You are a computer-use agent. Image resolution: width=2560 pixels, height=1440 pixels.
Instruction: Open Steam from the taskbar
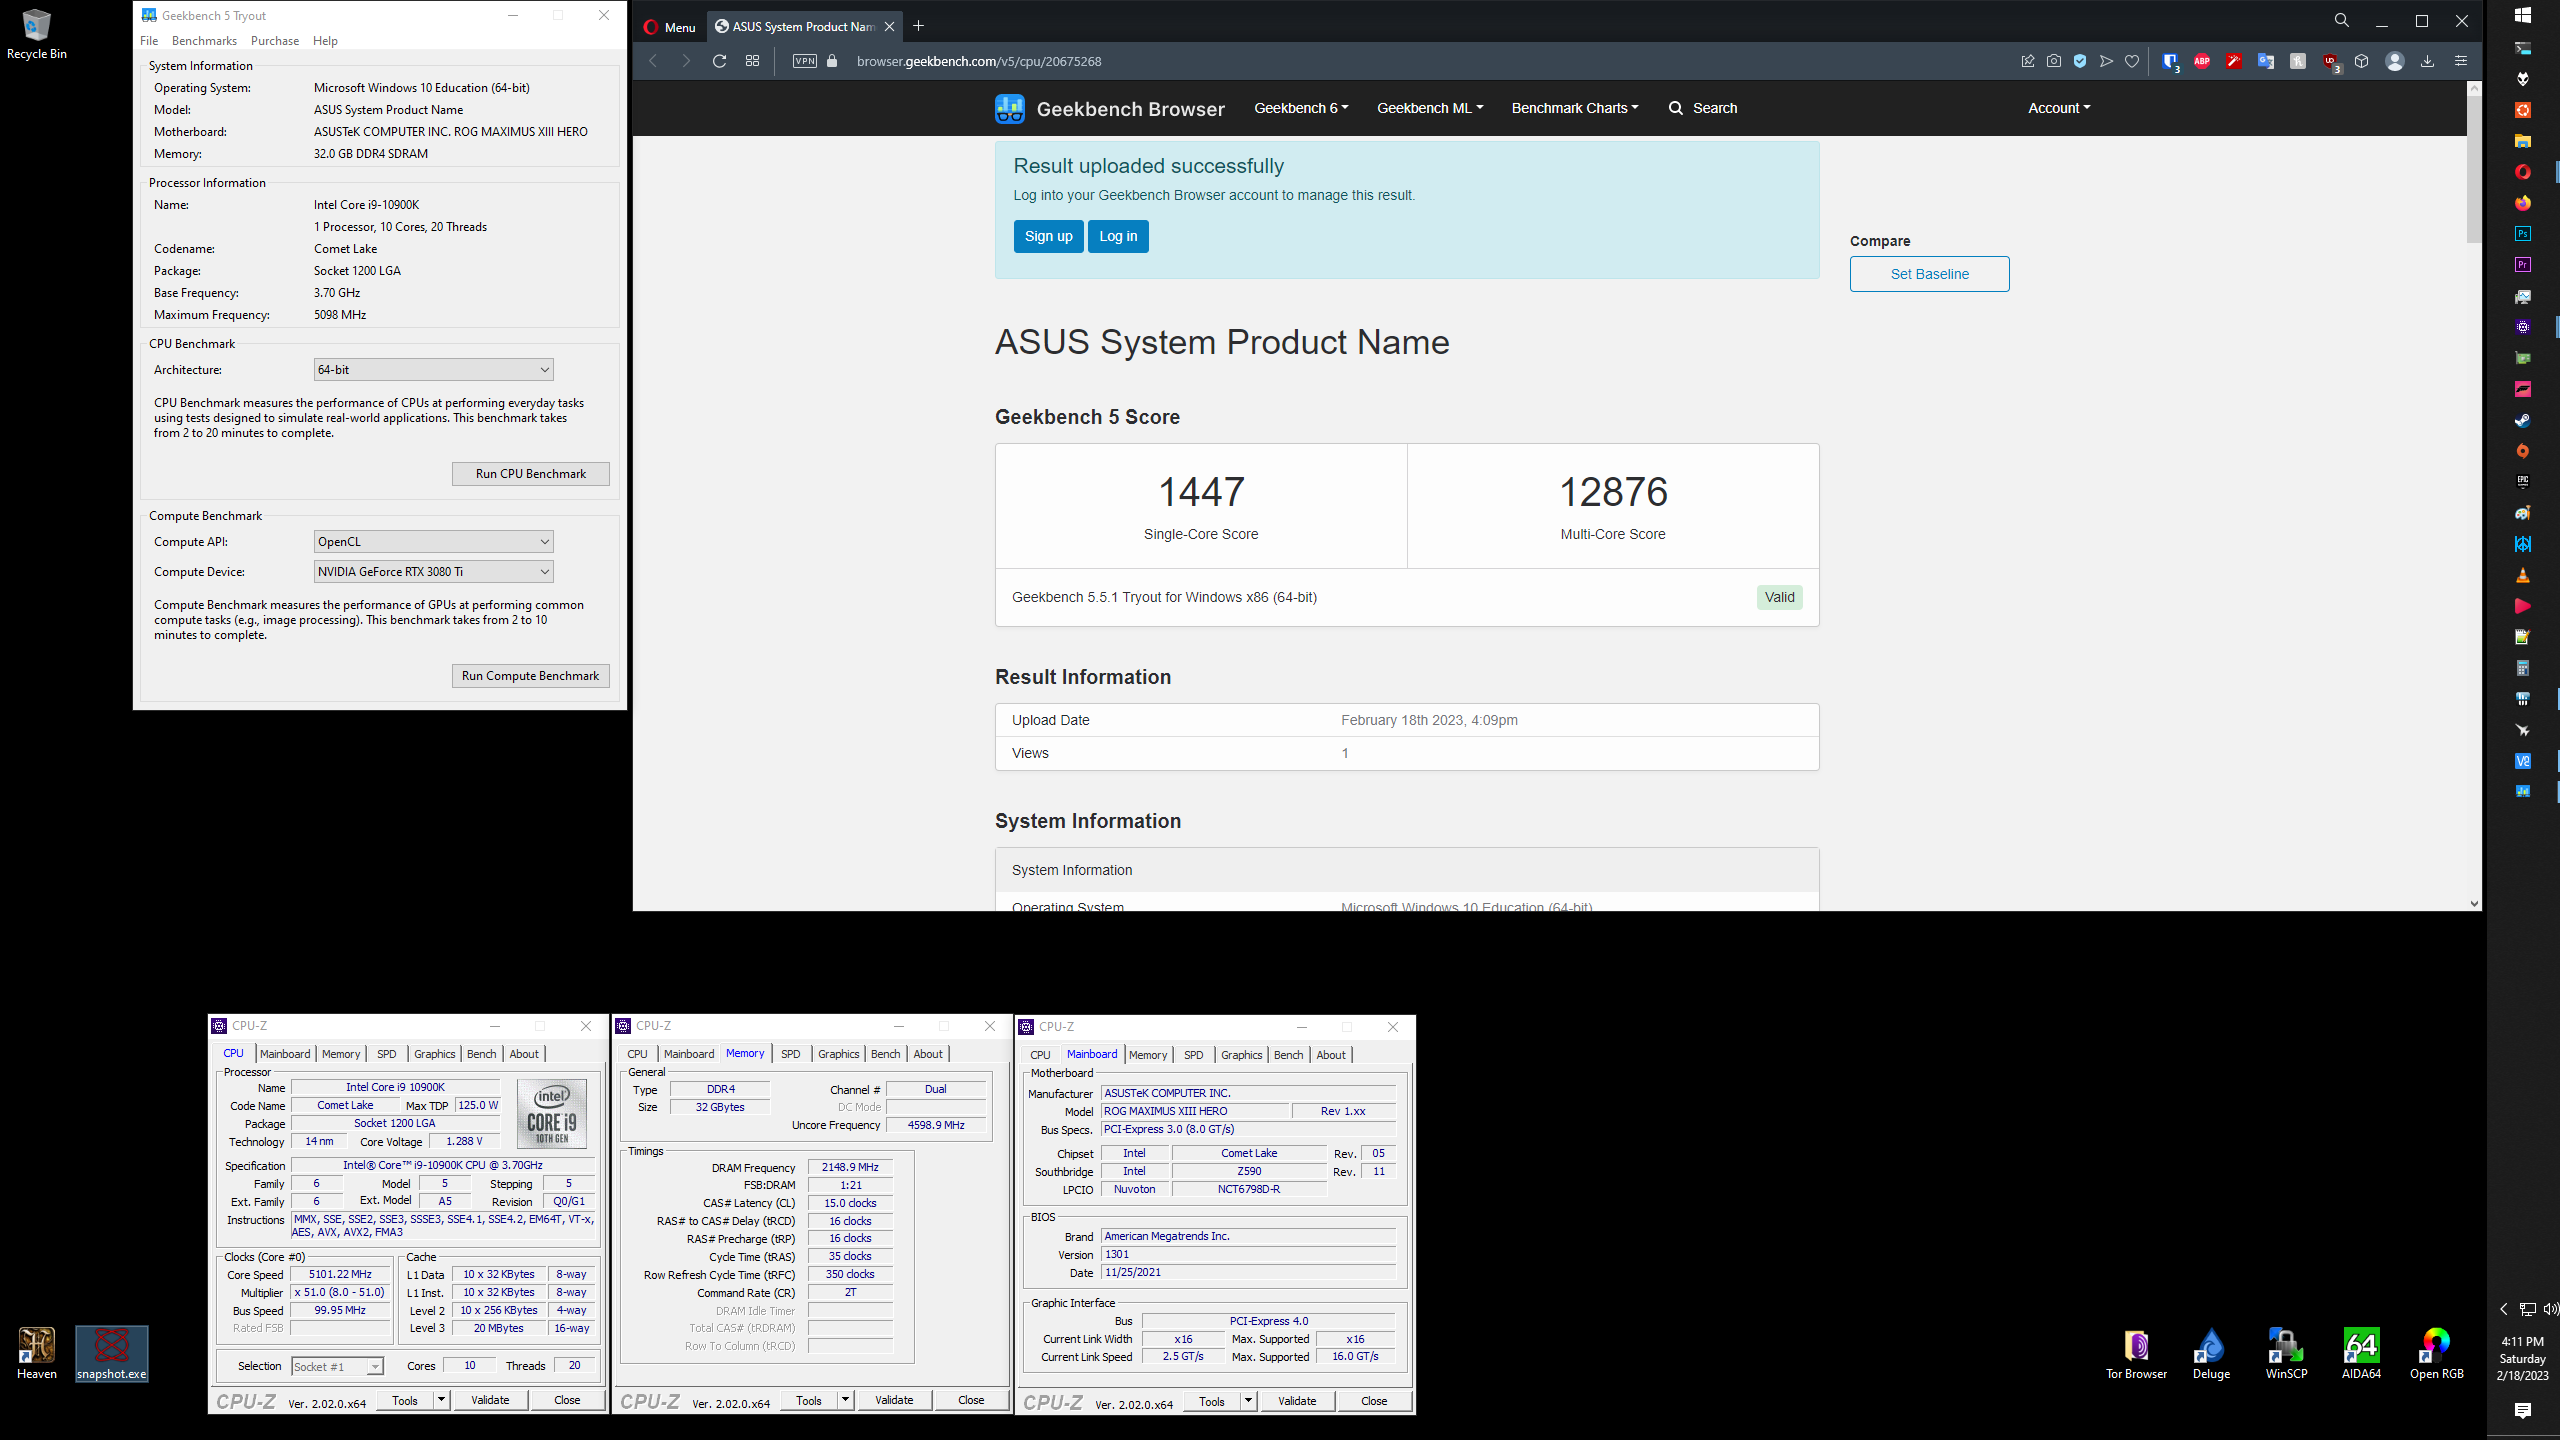[x=2523, y=420]
